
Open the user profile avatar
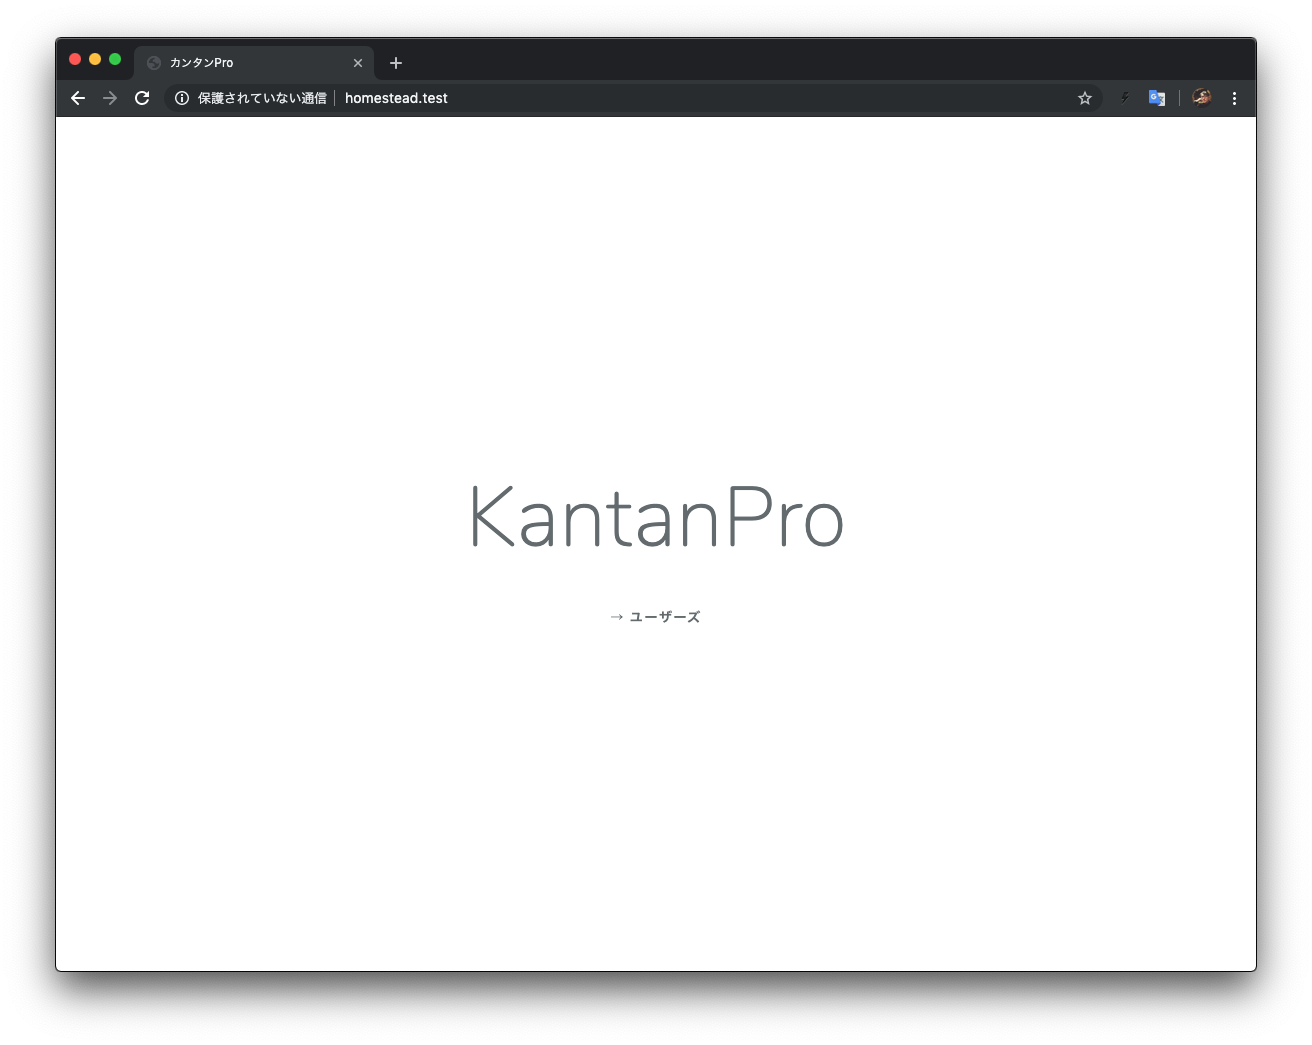click(1202, 97)
